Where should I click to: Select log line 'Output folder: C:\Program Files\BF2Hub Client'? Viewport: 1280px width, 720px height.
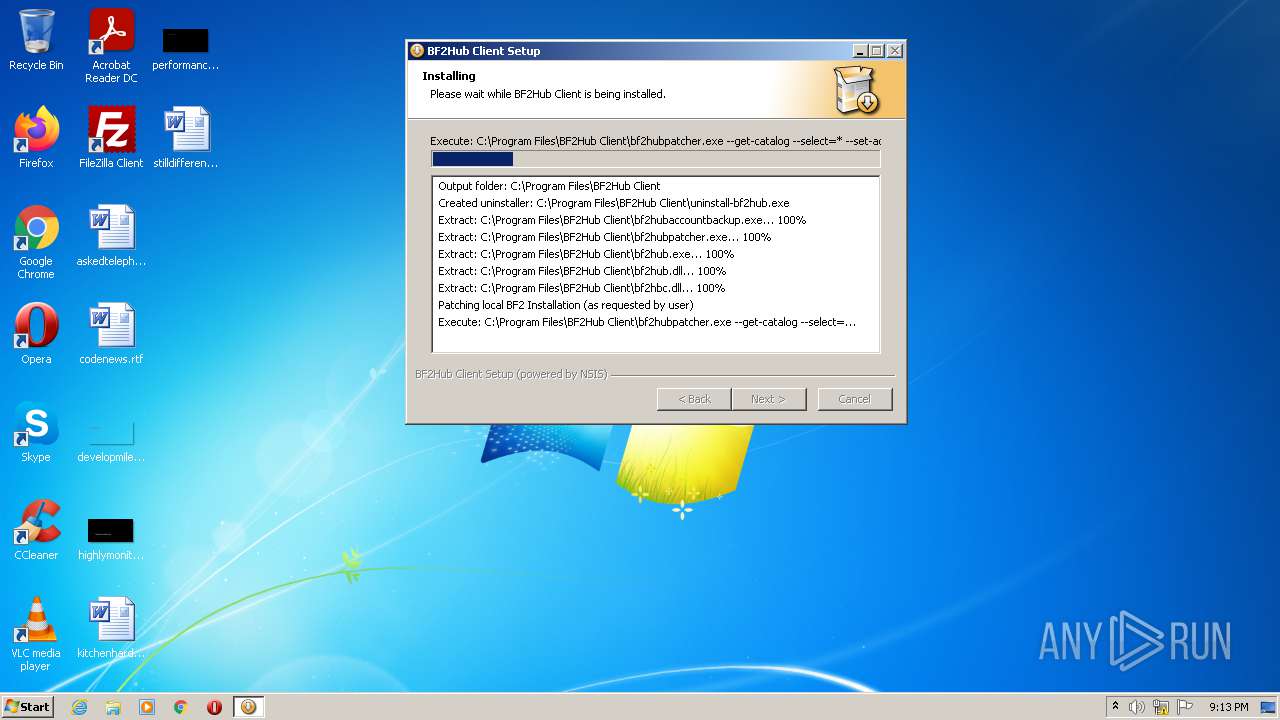pyautogui.click(x=549, y=186)
